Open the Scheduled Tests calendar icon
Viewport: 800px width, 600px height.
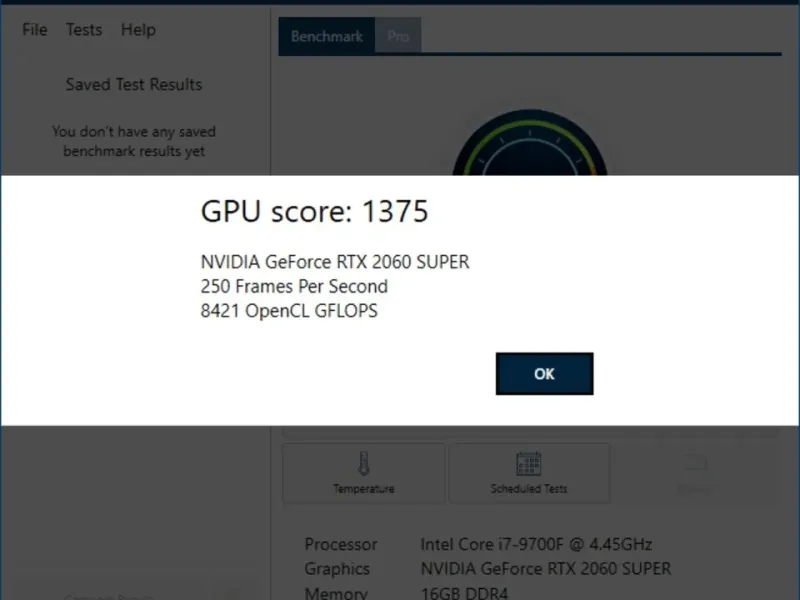point(529,463)
